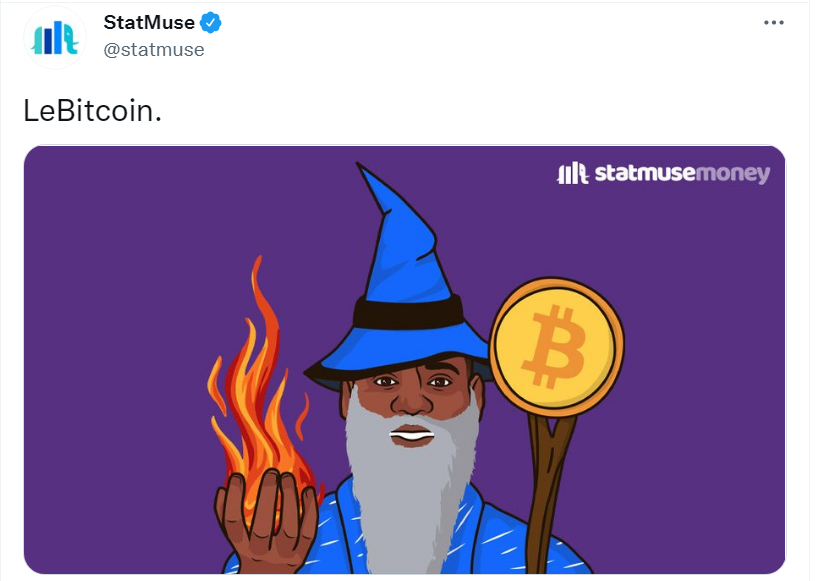Open the @statmuse handle link
The width and height of the screenshot is (815, 581).
[154, 50]
